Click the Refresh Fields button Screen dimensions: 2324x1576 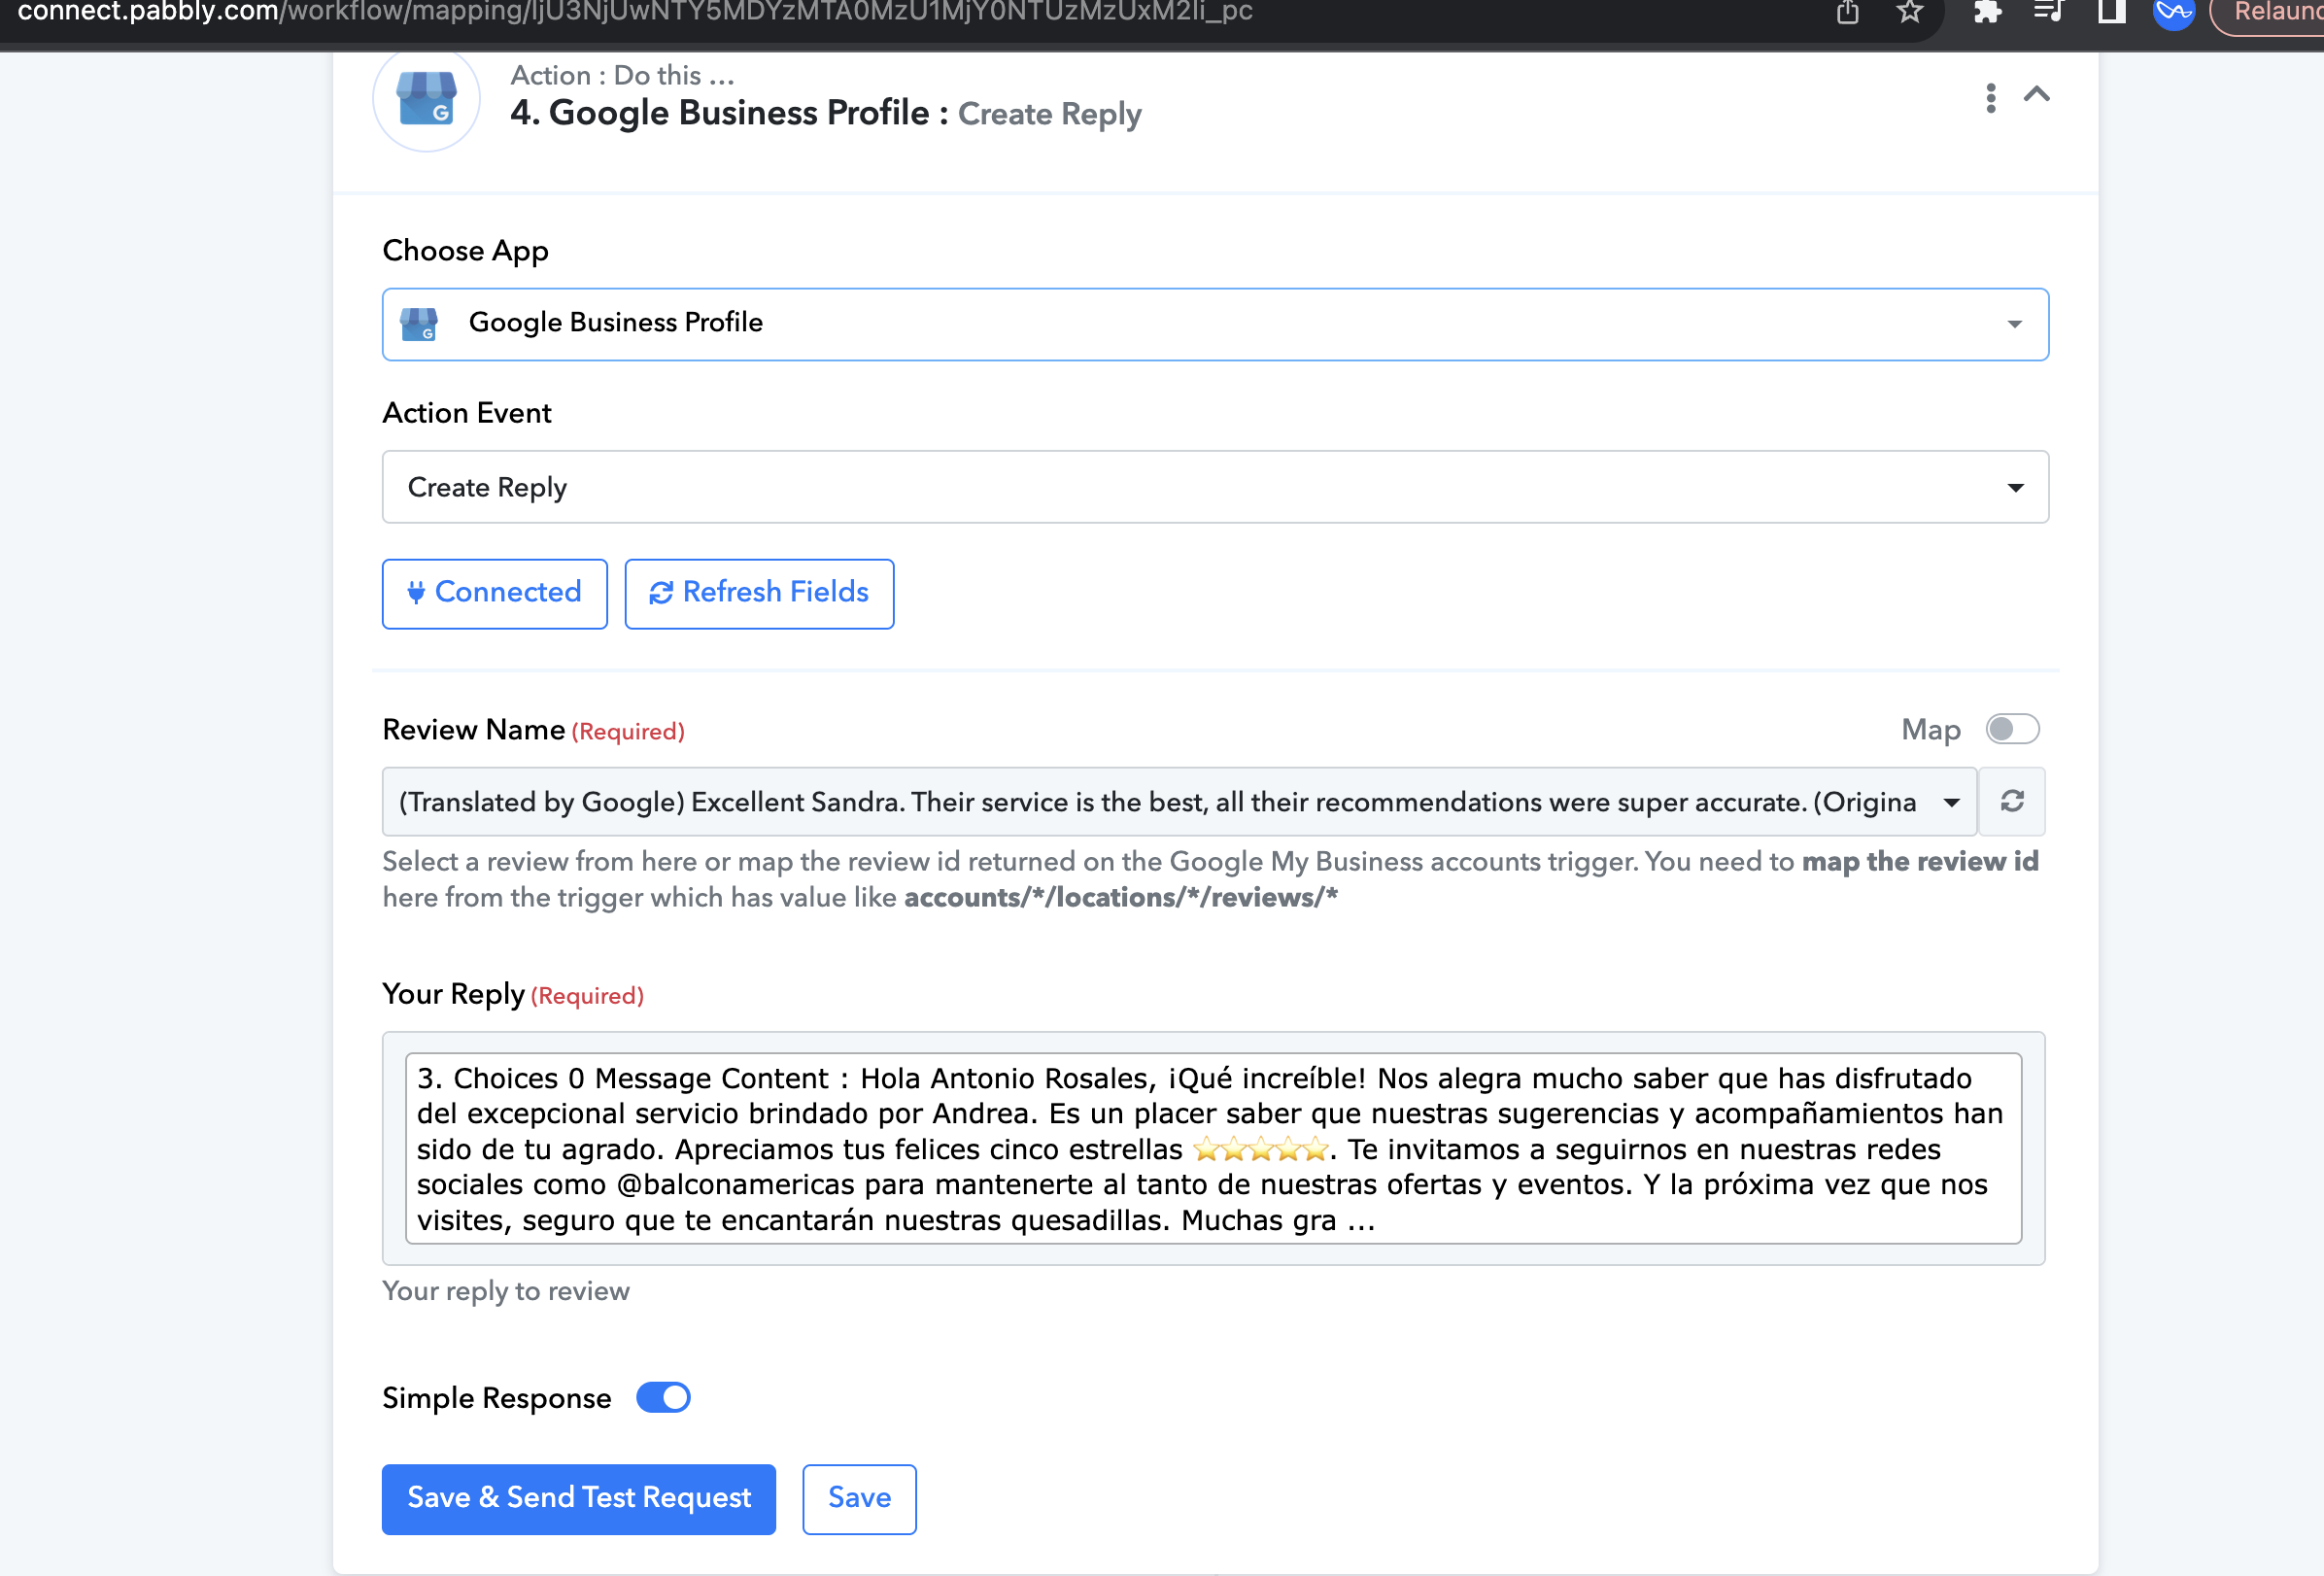tap(760, 593)
